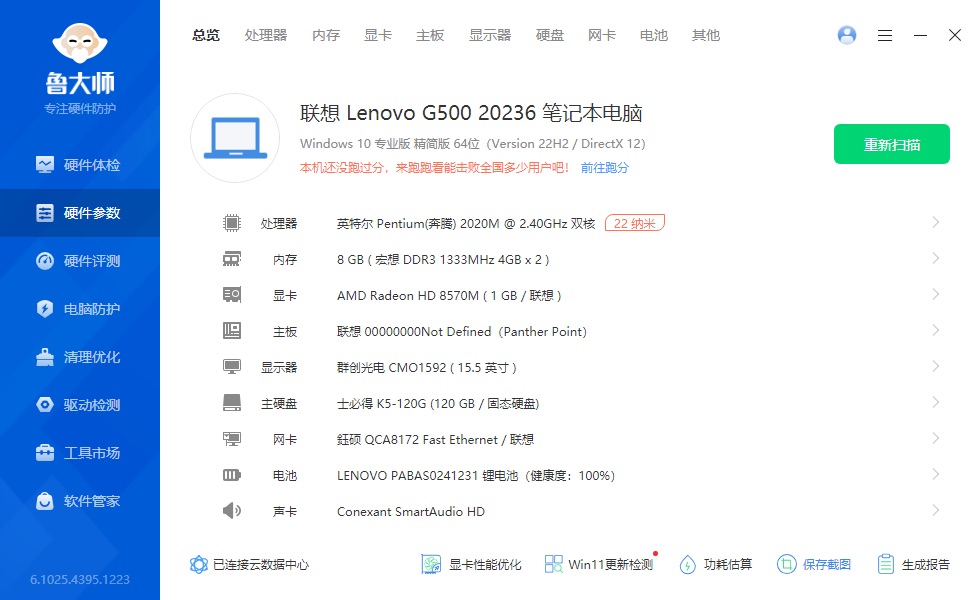Viewport: 980px width, 600px height.
Task: Expand the 显卡 graphics card row
Action: click(x=935, y=295)
